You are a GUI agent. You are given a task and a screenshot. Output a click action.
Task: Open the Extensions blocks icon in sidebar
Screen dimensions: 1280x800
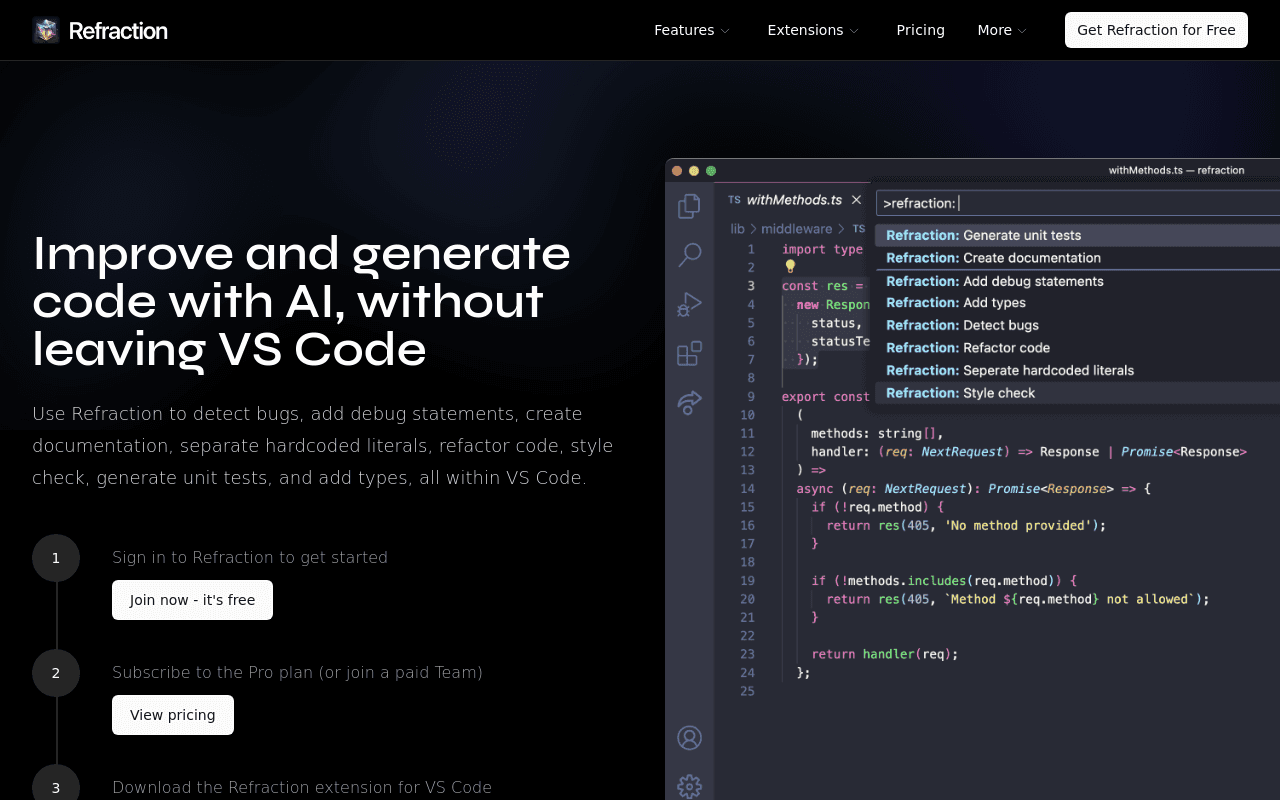[689, 353]
